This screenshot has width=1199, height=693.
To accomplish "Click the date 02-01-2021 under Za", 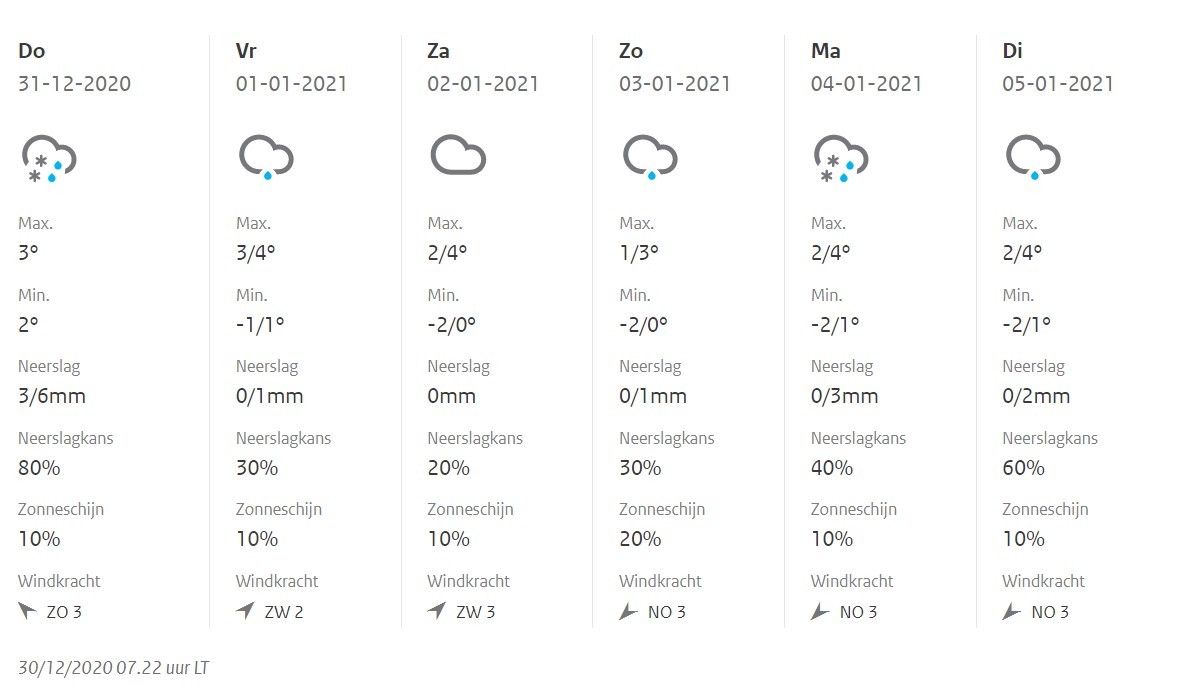I will point(483,84).
